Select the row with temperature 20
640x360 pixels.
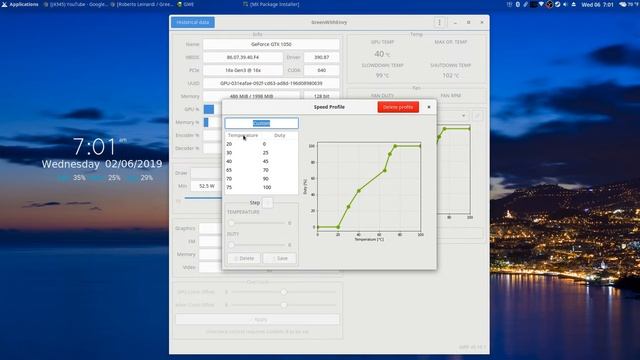coord(262,144)
